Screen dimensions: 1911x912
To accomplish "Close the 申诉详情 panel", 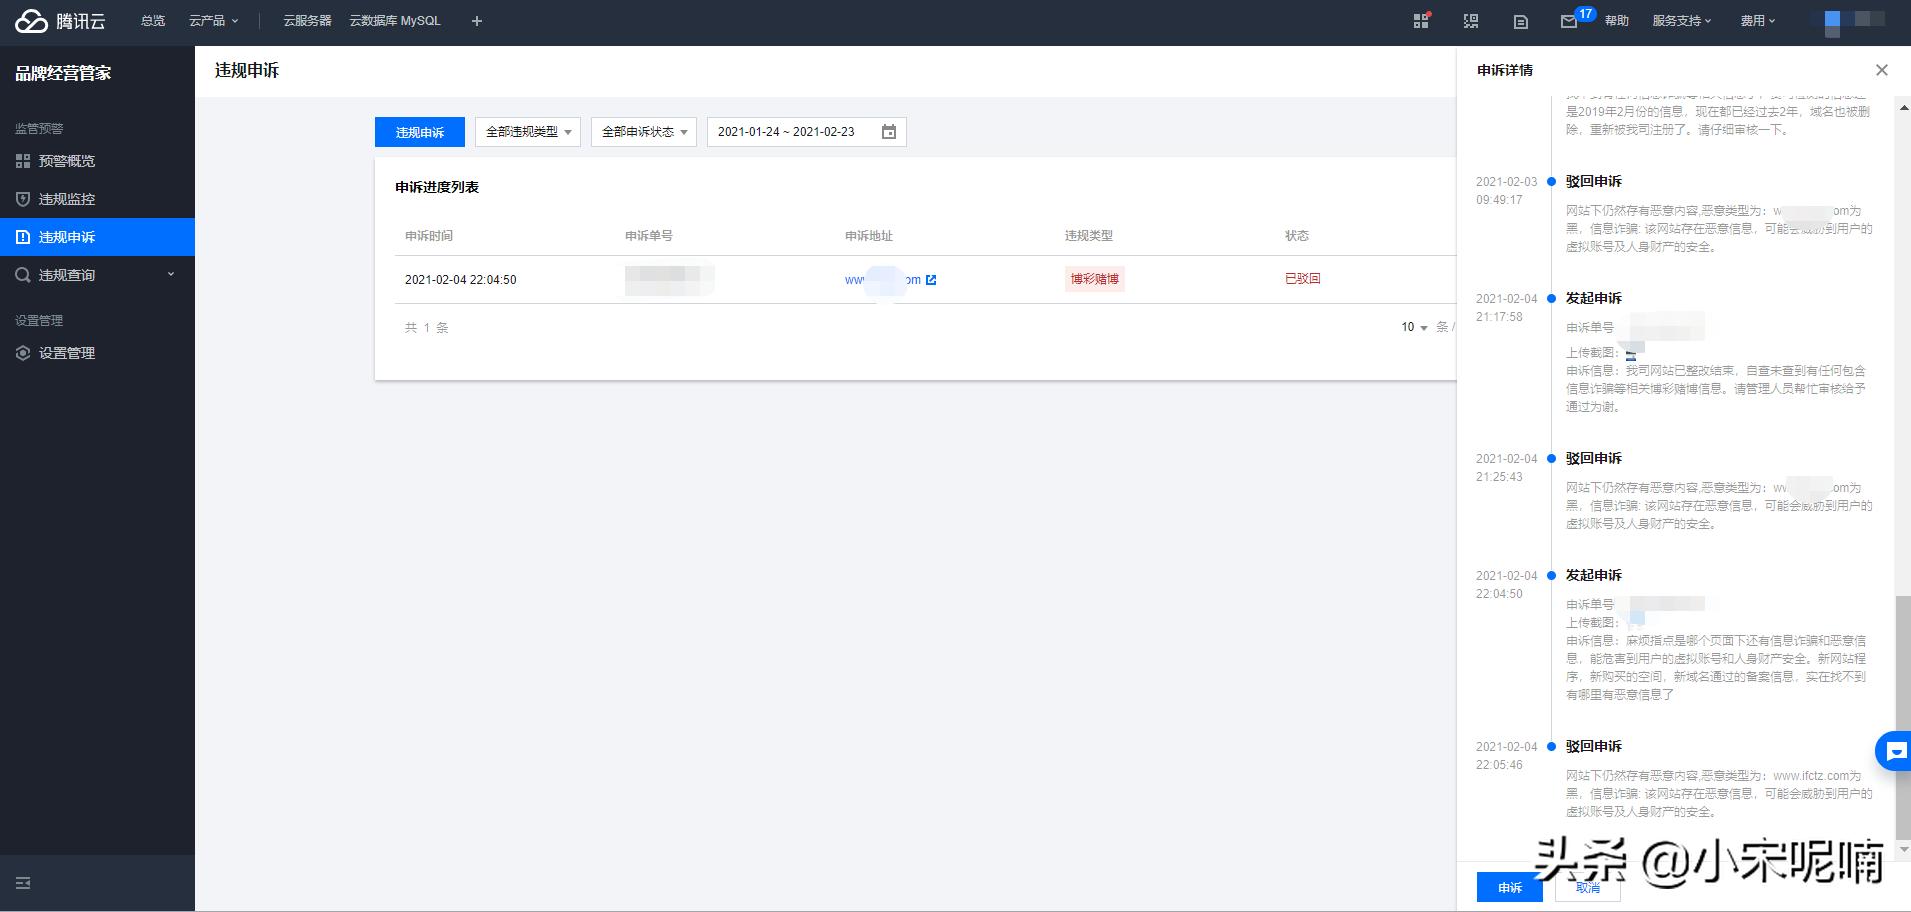I will coord(1882,70).
